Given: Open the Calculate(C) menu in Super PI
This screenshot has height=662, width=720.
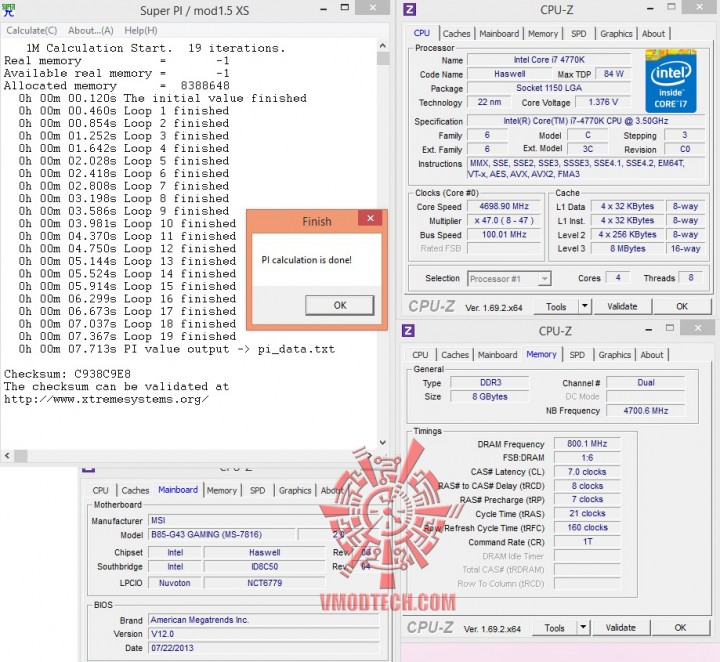Looking at the screenshot, I should point(31,30).
